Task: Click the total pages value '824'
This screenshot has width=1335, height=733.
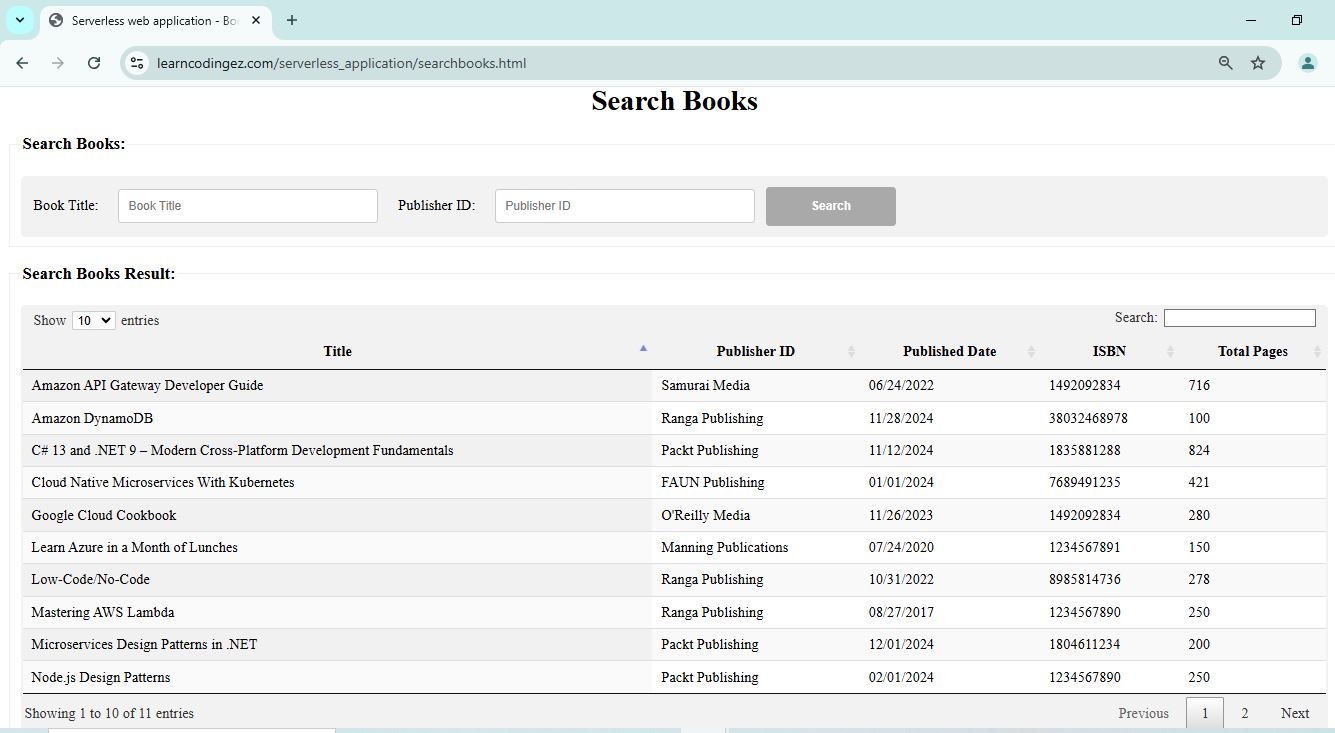Action: [x=1199, y=450]
